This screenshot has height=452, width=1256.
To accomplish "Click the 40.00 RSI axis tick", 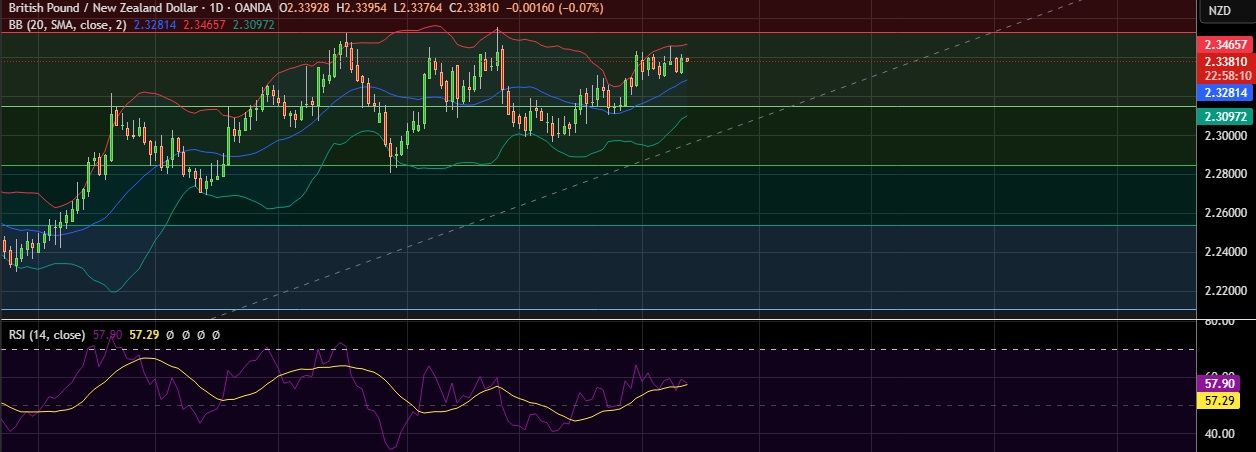I will coord(1218,435).
